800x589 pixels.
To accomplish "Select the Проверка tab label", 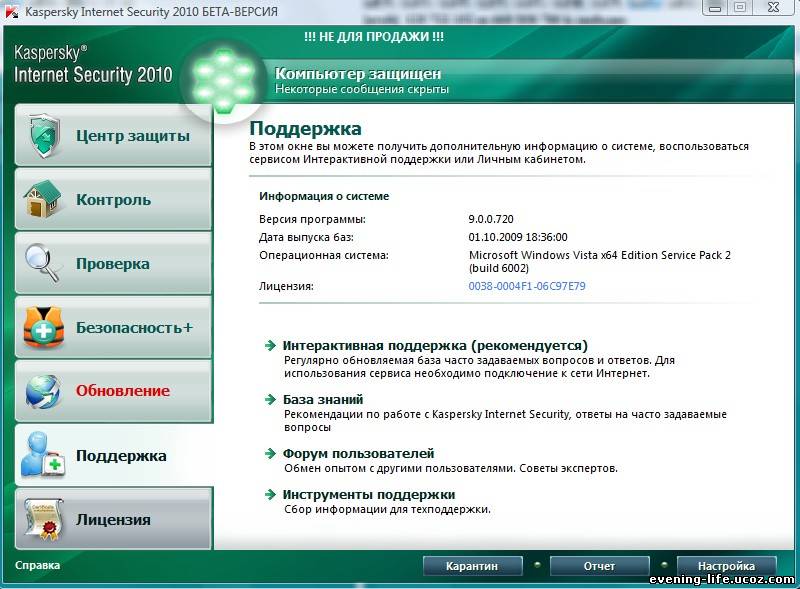I will click(113, 264).
